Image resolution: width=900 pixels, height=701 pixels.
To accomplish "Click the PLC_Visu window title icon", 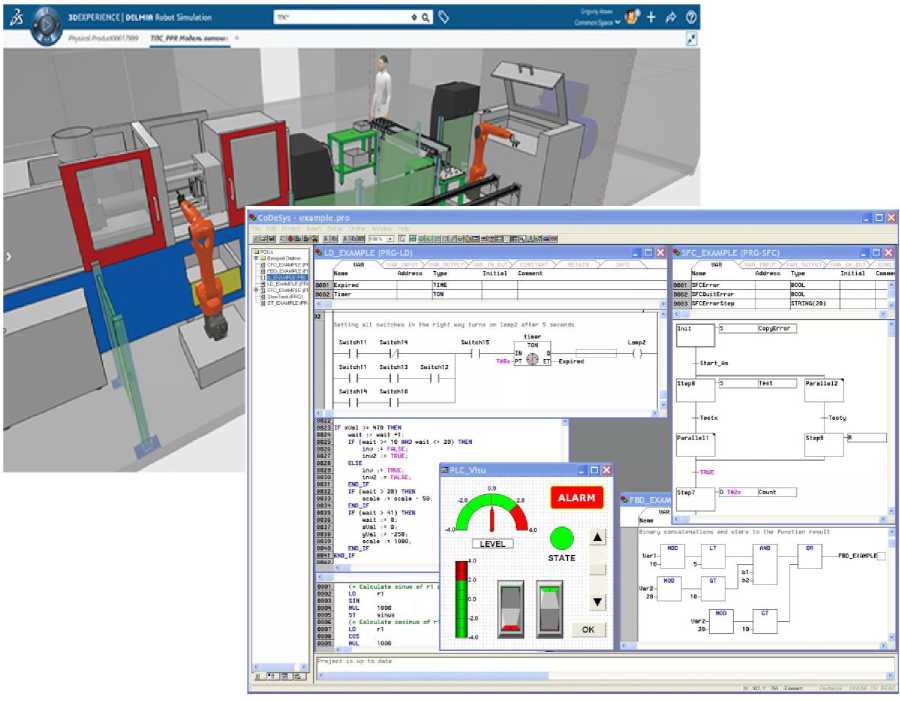I will (x=444, y=470).
